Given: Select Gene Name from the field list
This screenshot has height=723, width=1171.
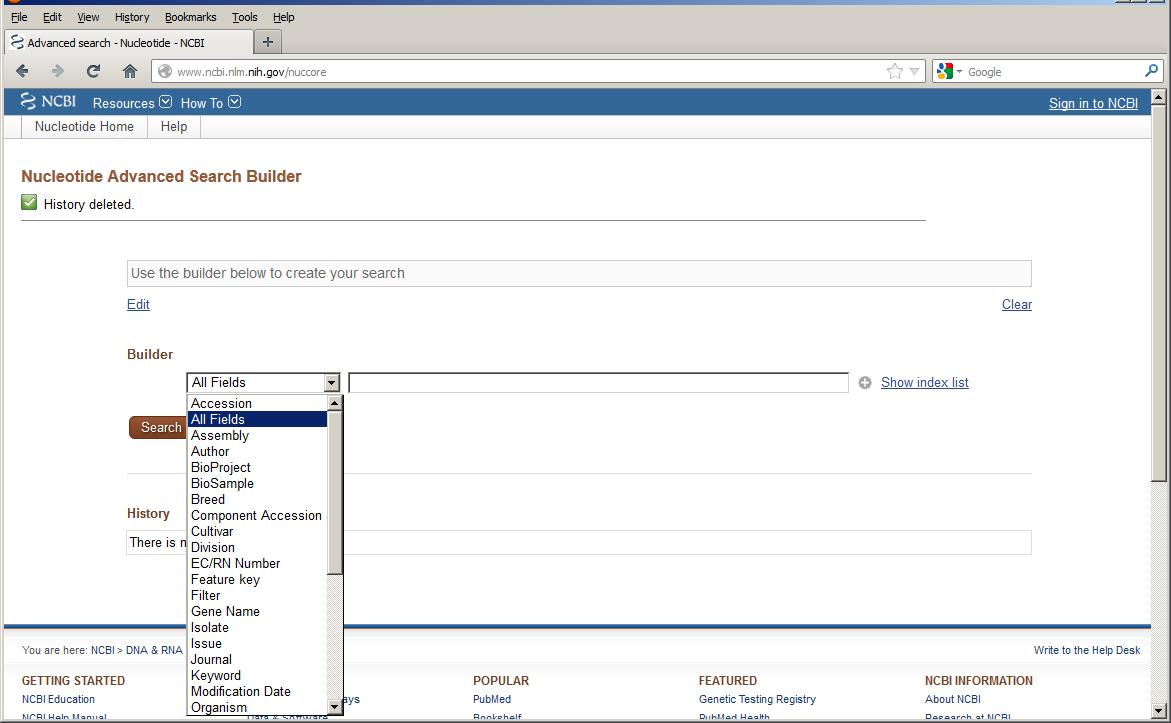Looking at the screenshot, I should [x=258, y=612].
